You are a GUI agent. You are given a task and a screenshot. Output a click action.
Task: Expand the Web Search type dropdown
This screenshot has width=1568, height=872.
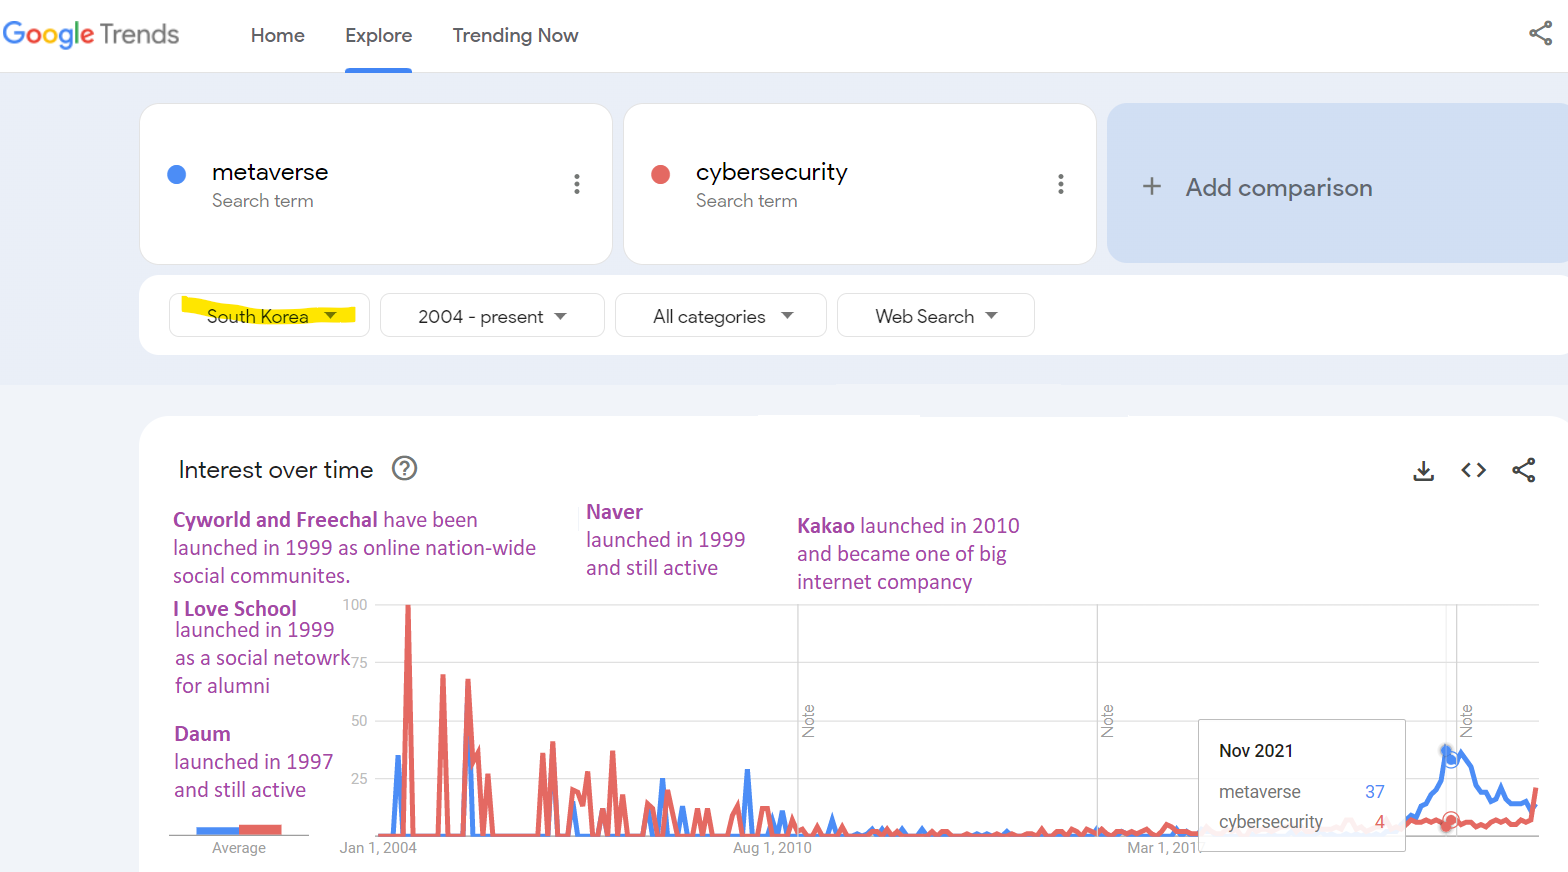click(x=935, y=316)
